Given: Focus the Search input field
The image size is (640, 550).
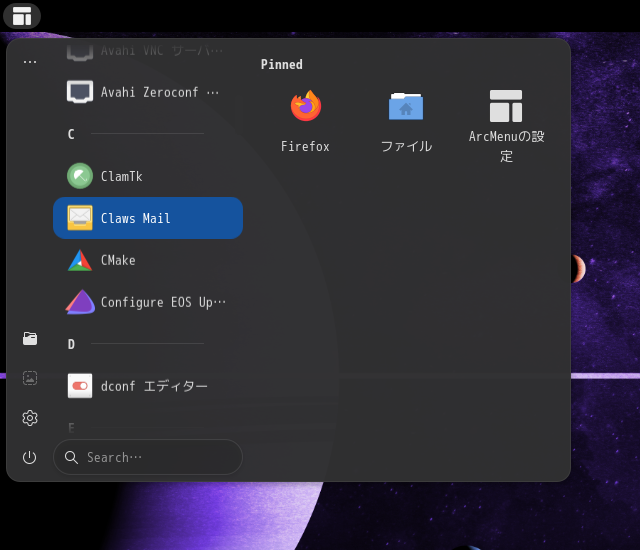Looking at the screenshot, I should (148, 457).
